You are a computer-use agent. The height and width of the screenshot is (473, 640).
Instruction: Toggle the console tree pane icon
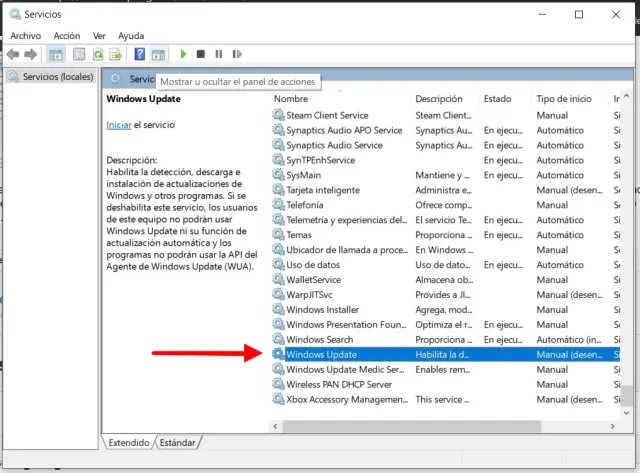[x=56, y=54]
